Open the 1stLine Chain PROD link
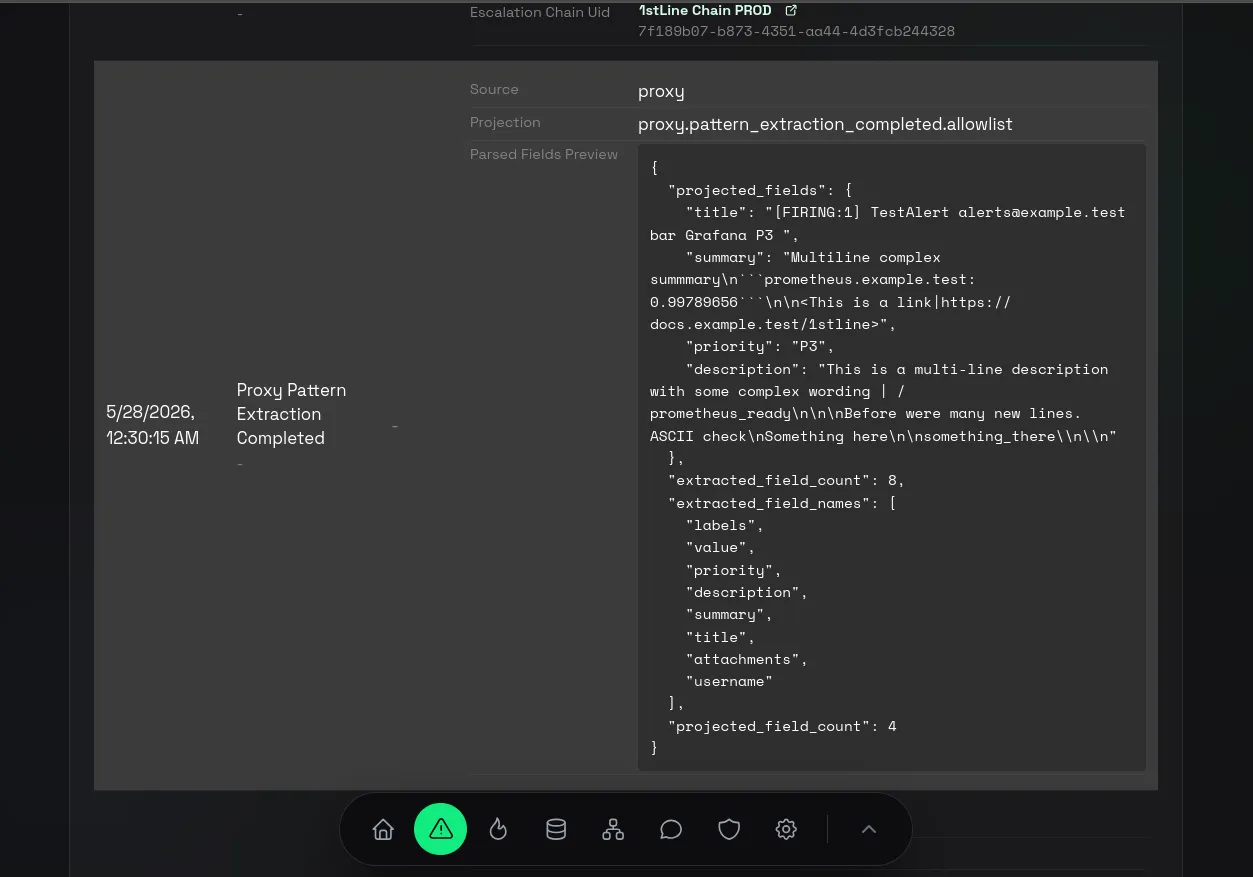The image size is (1253, 877). click(x=705, y=10)
